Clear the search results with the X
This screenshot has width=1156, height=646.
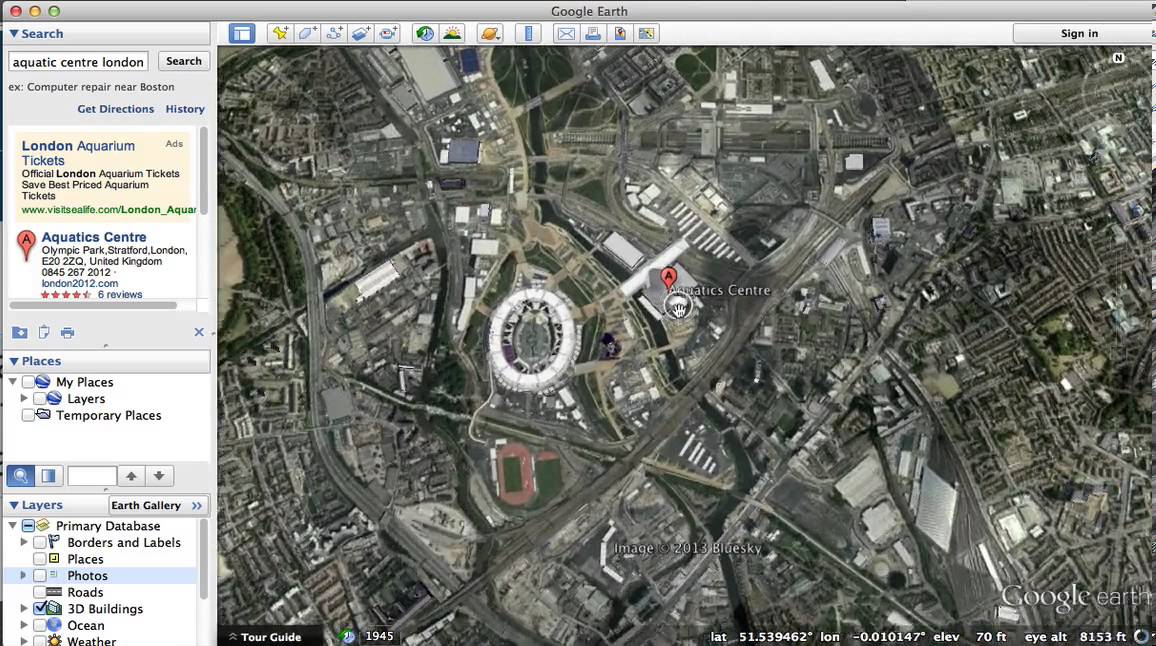[199, 333]
